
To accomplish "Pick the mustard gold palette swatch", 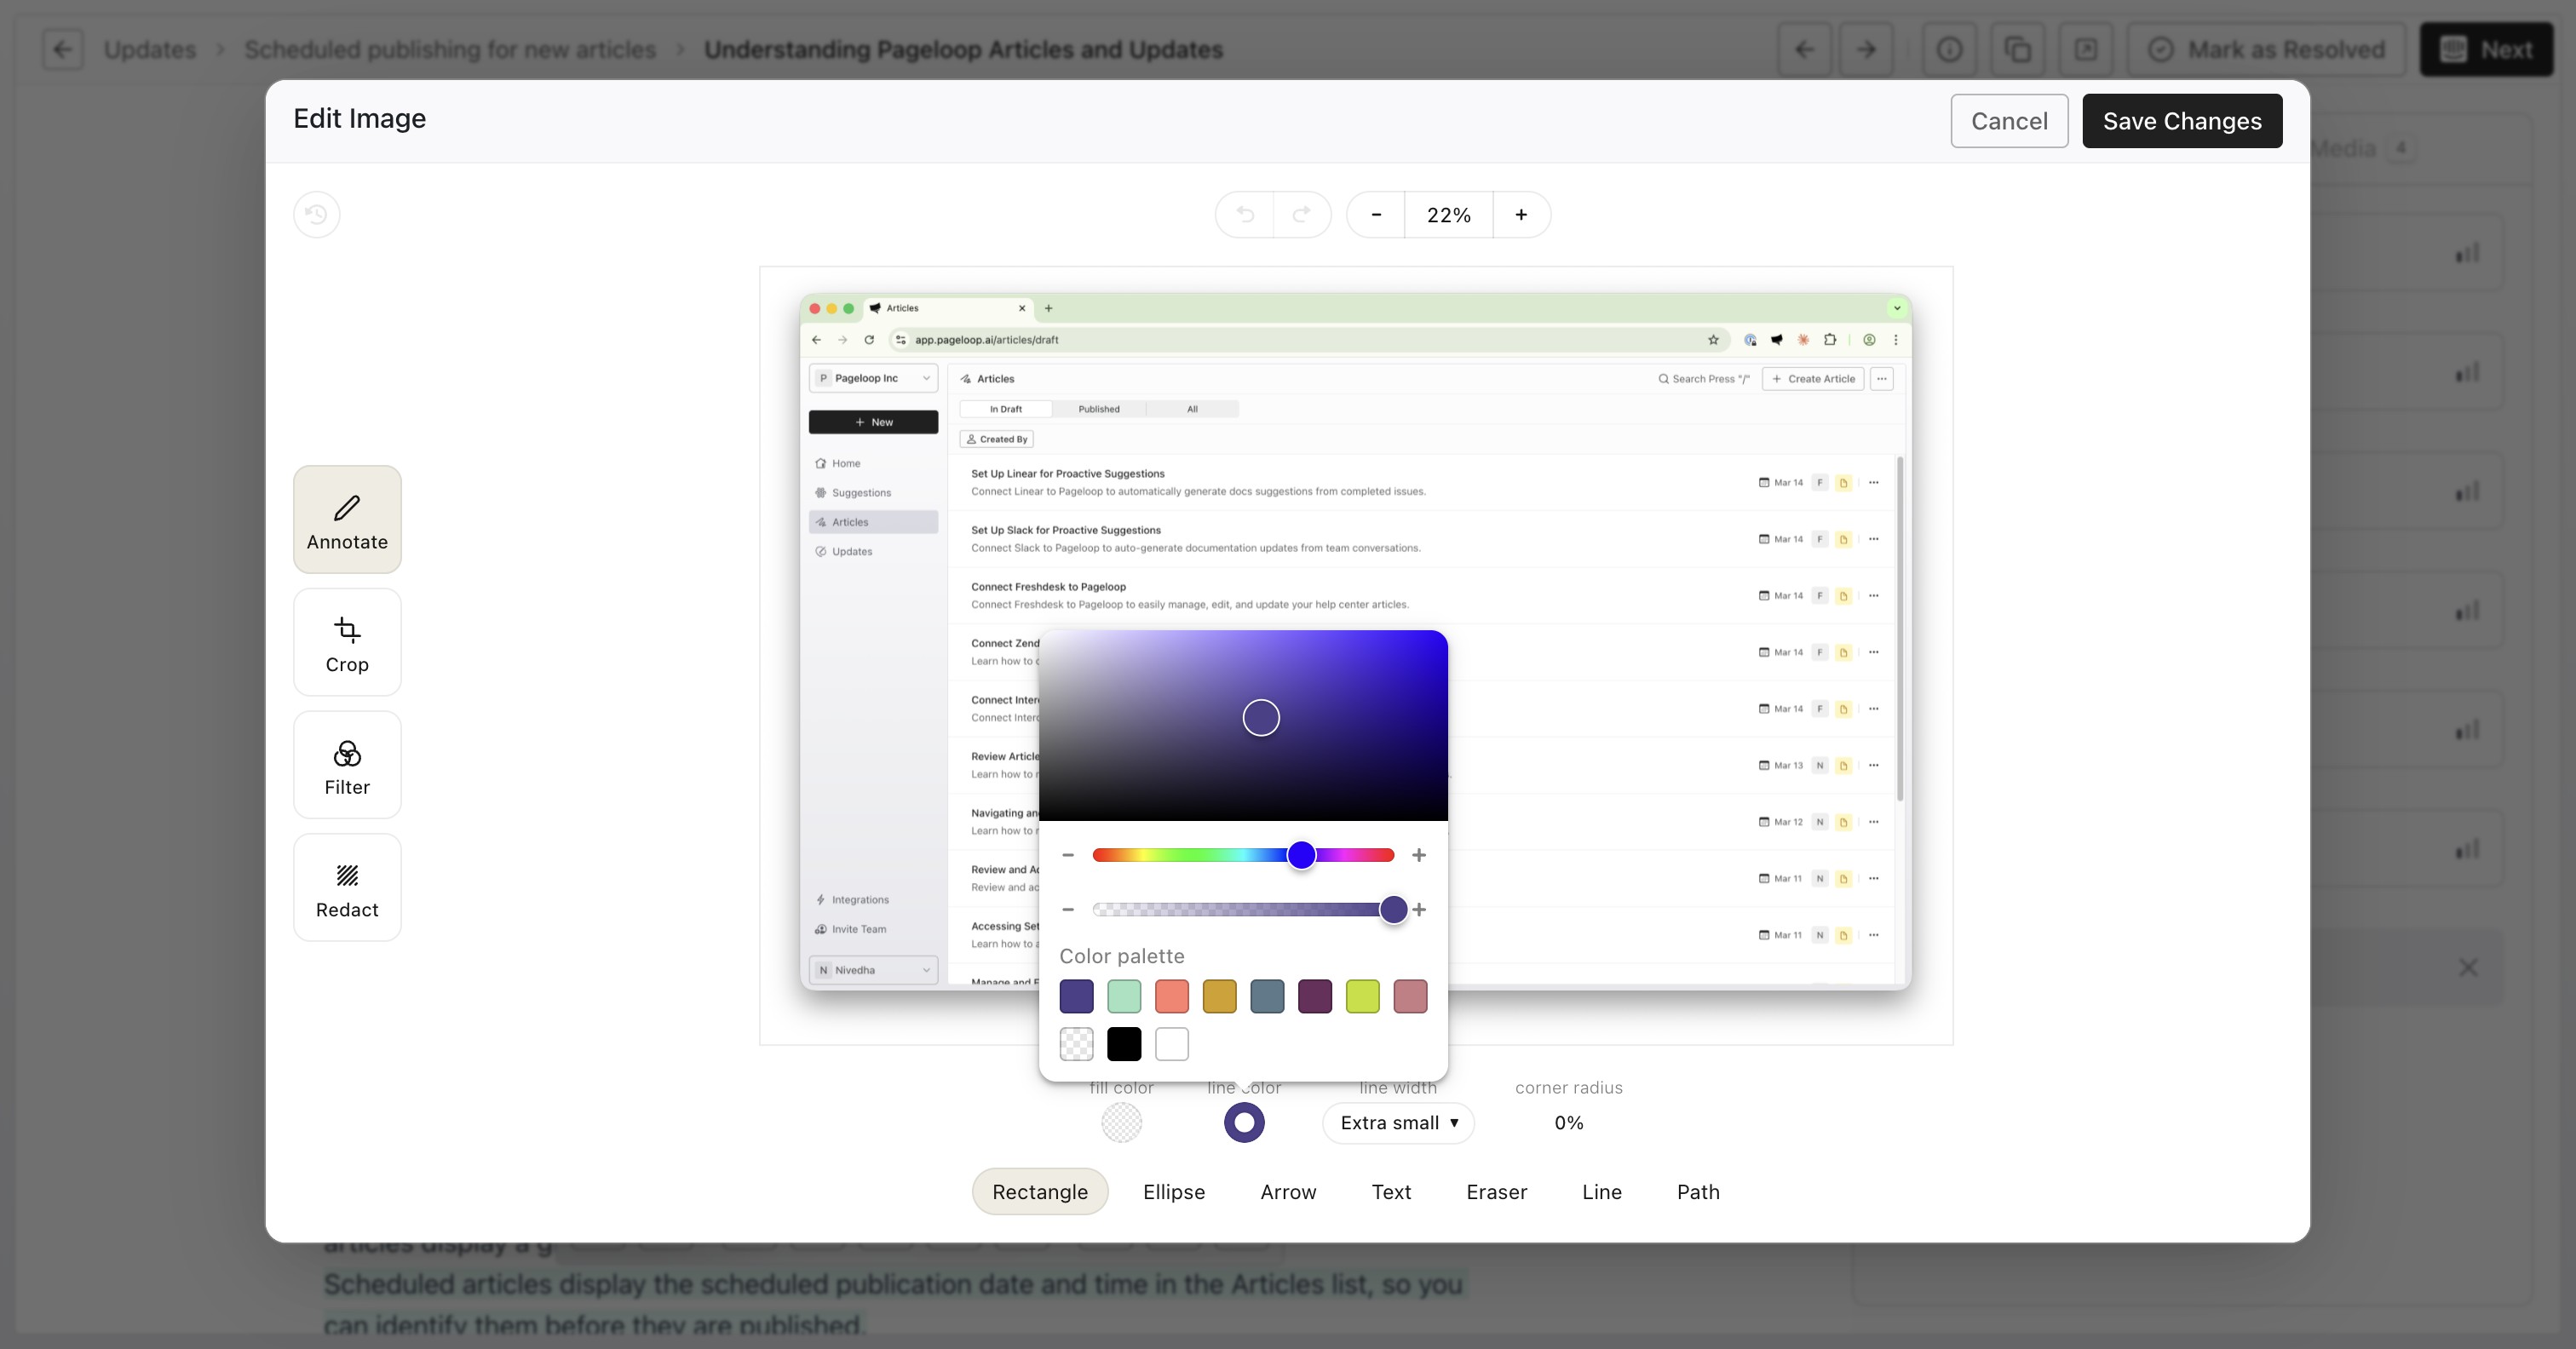I will coord(1220,996).
